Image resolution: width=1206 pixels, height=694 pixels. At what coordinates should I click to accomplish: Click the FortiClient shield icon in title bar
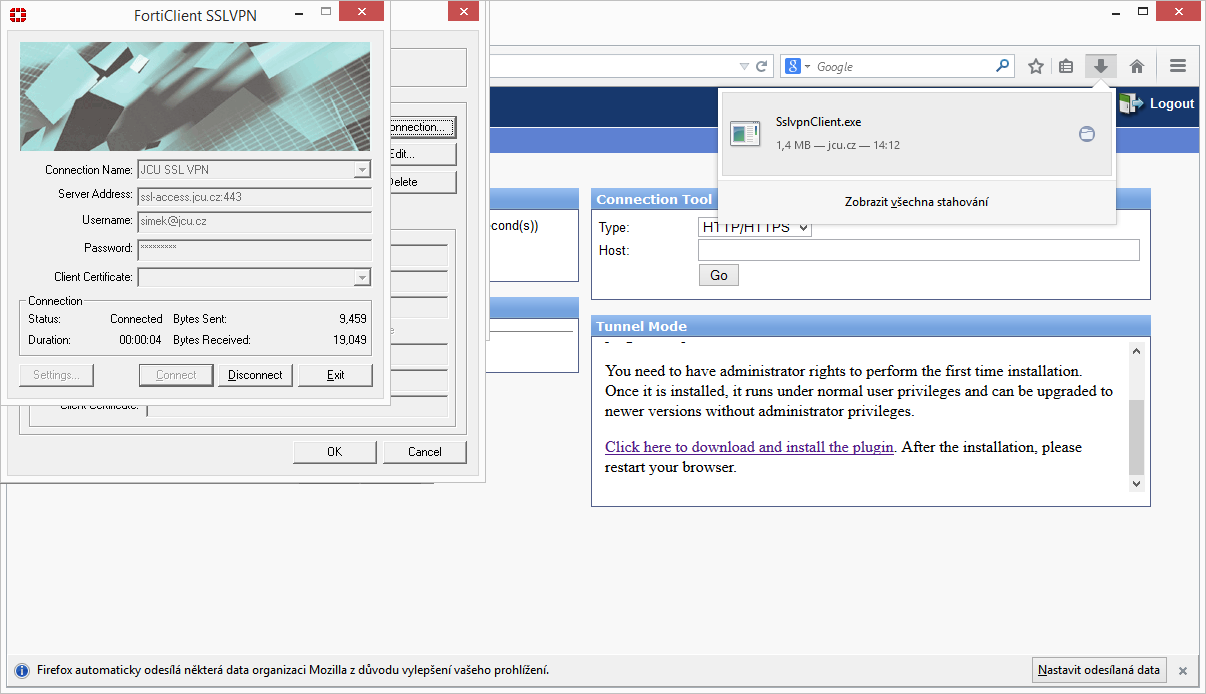(17, 15)
